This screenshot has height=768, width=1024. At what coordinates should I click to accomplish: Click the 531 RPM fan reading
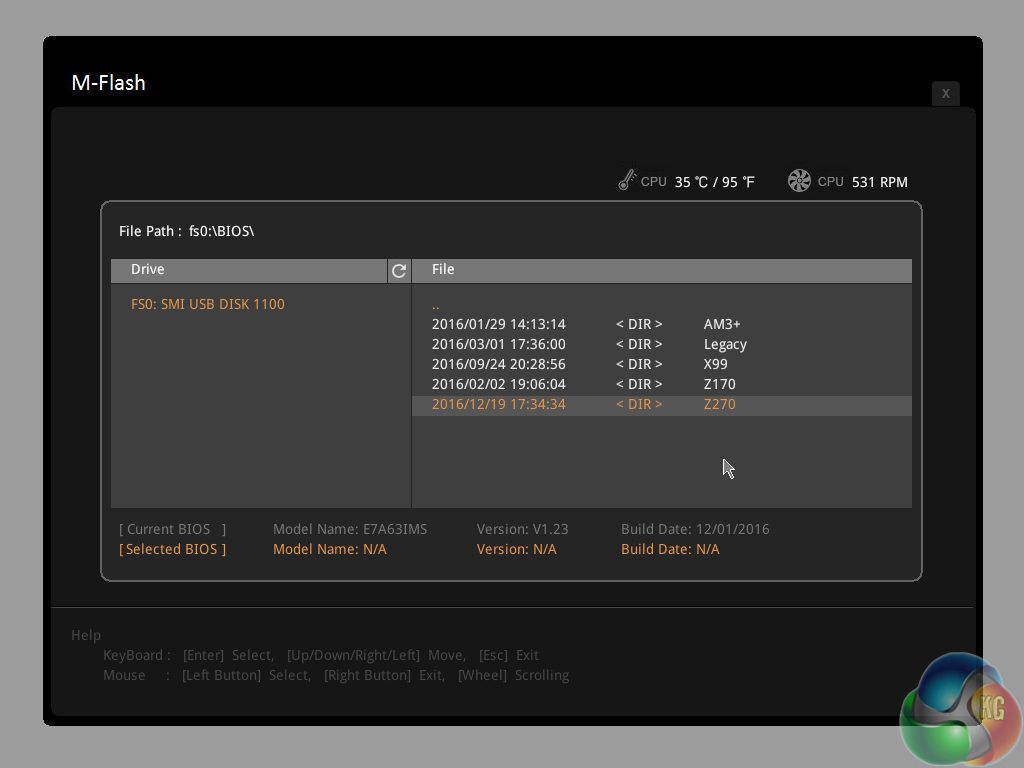click(880, 182)
